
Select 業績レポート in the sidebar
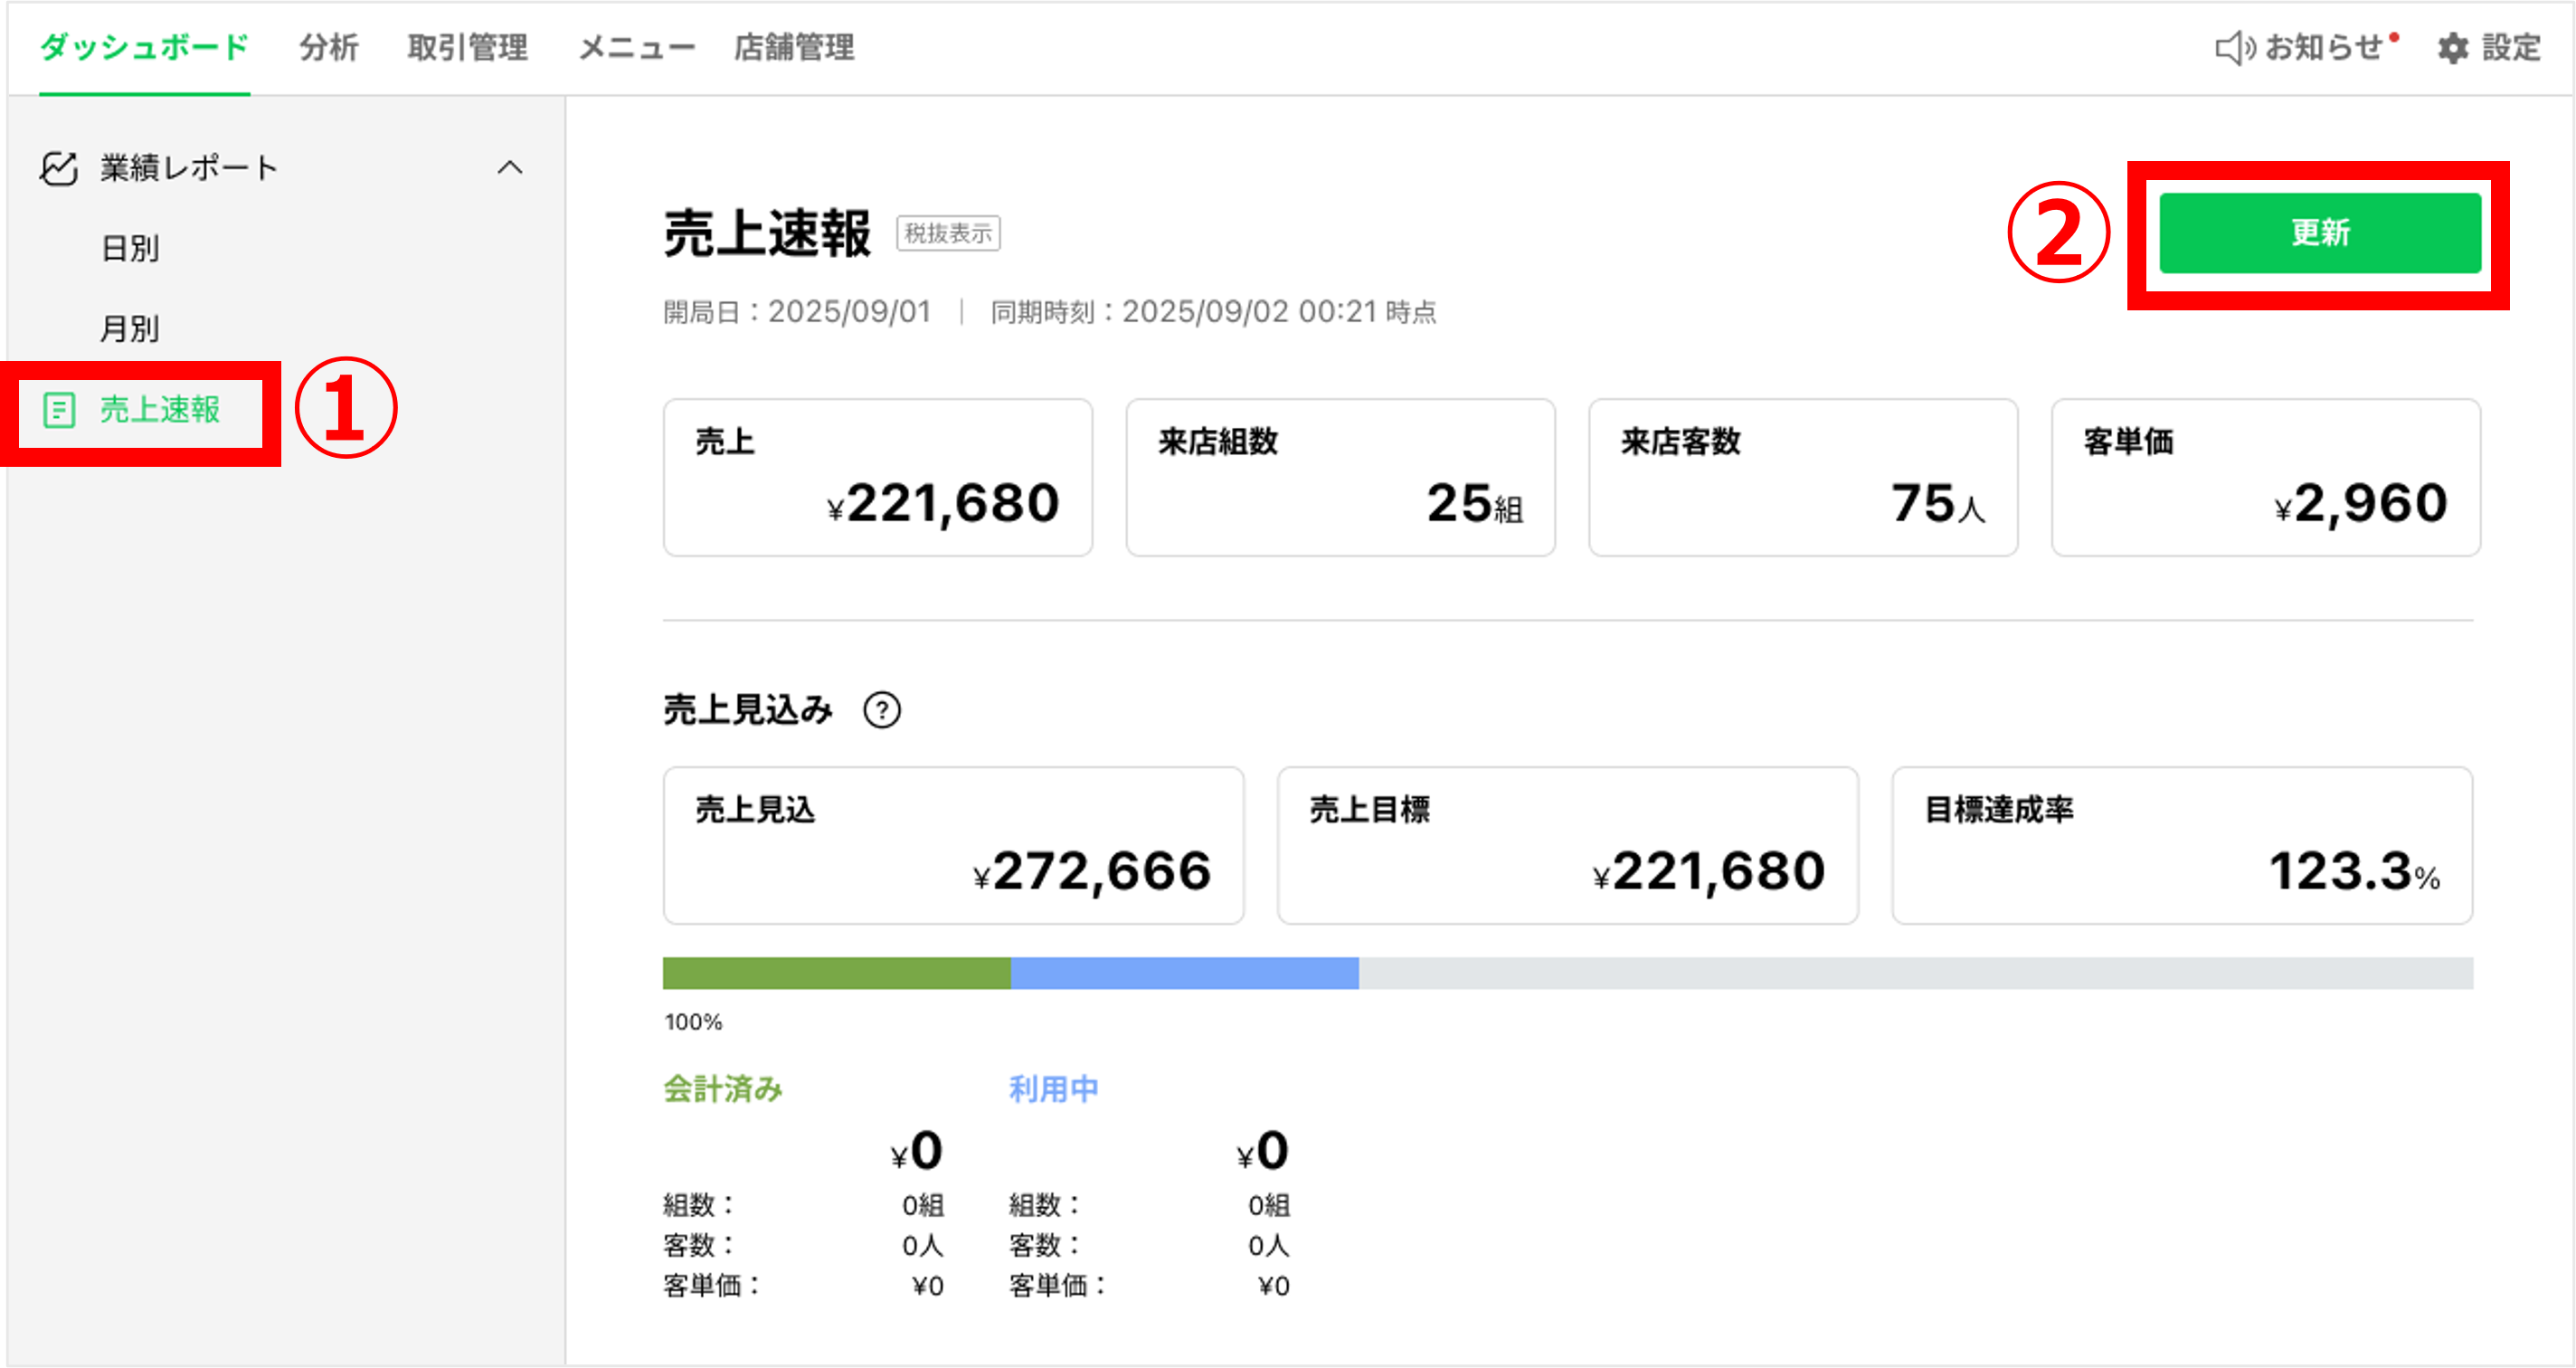[x=188, y=168]
